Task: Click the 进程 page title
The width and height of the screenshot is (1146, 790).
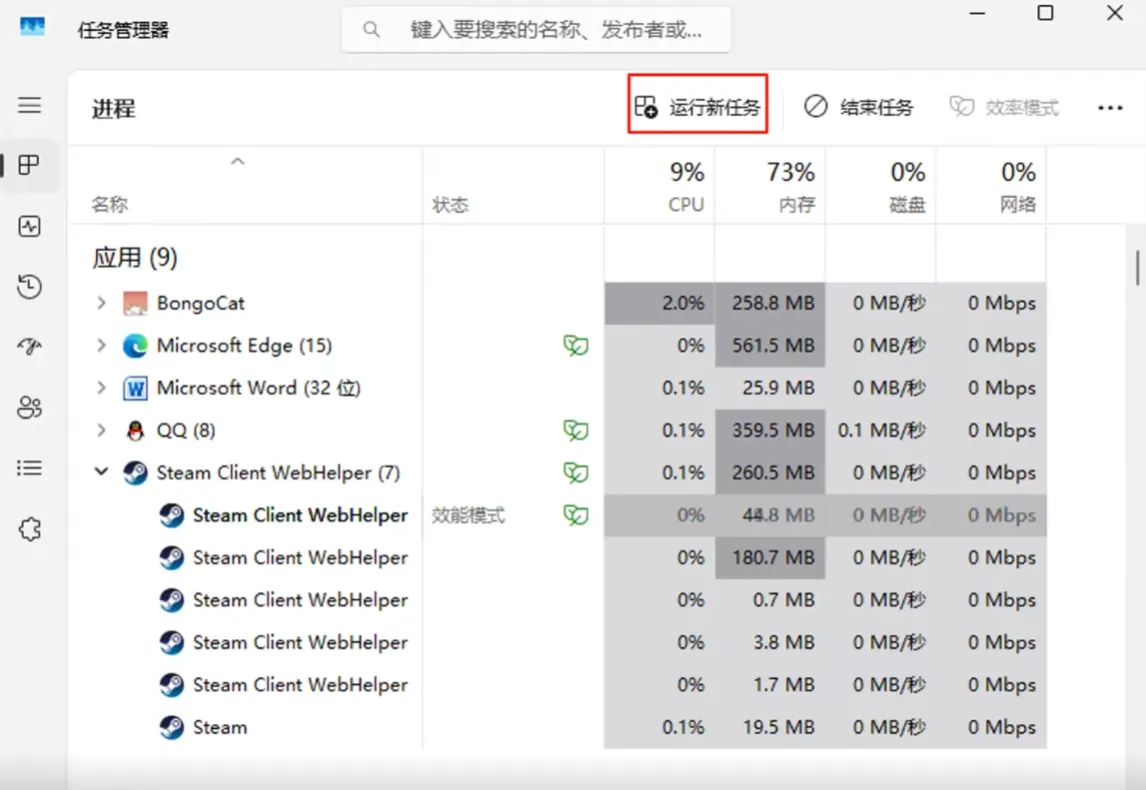Action: coord(113,109)
